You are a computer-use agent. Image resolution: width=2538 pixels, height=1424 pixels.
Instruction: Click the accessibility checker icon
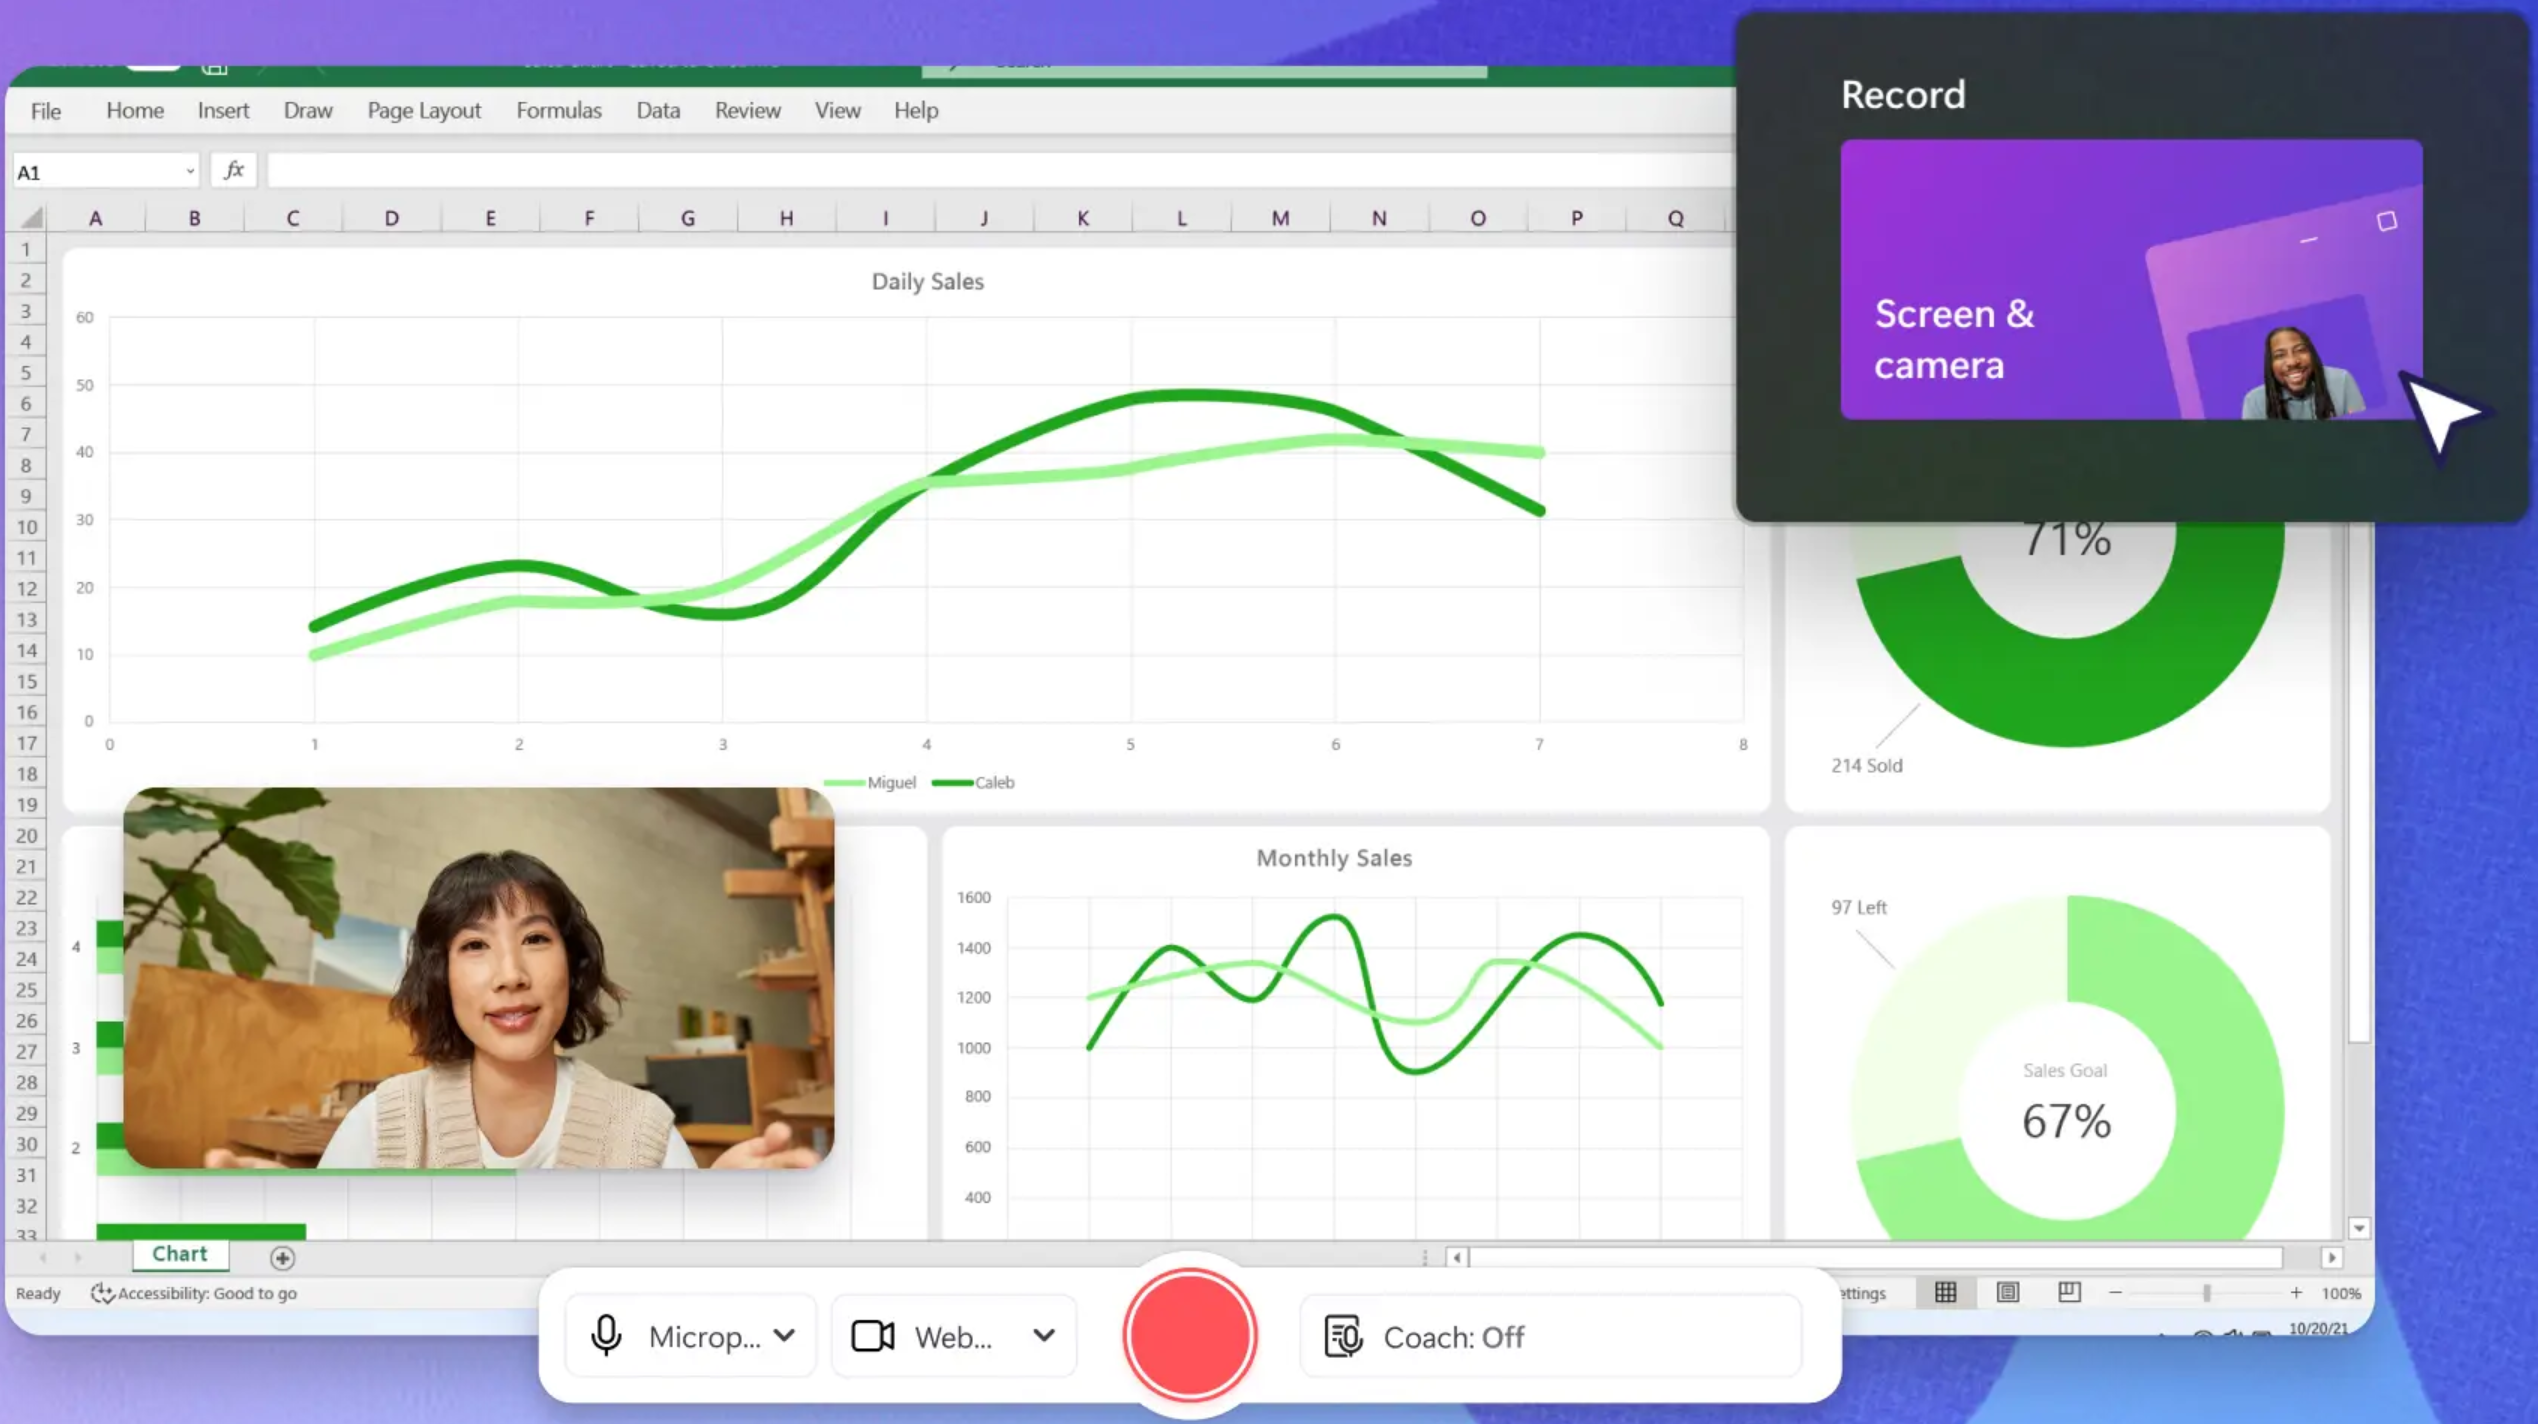101,1293
